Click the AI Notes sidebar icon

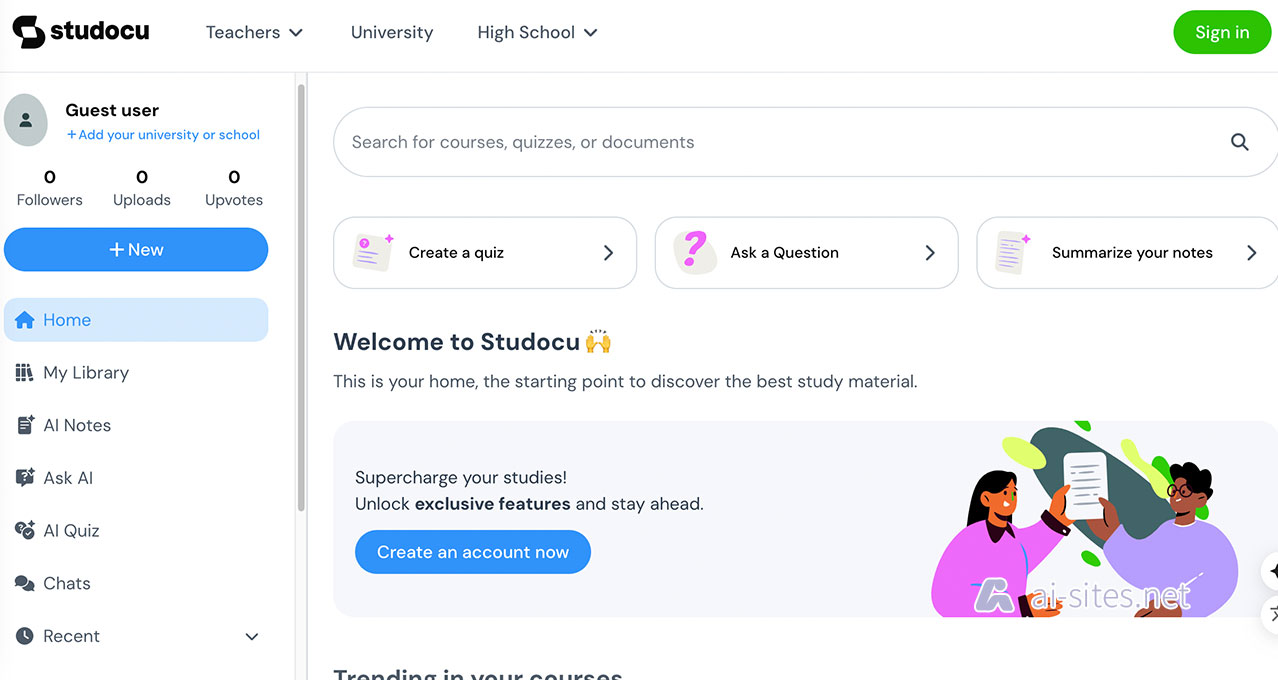[x=25, y=426]
